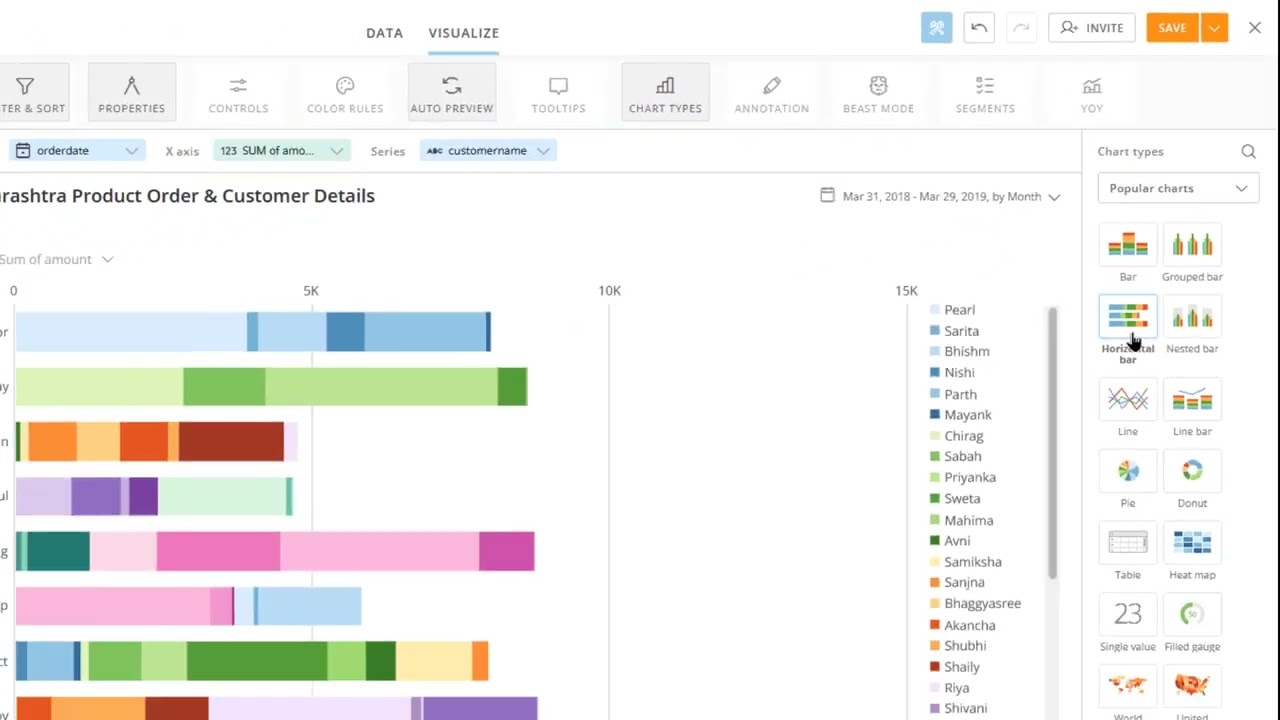
Task: Click Mayank in the legend
Action: click(x=968, y=415)
